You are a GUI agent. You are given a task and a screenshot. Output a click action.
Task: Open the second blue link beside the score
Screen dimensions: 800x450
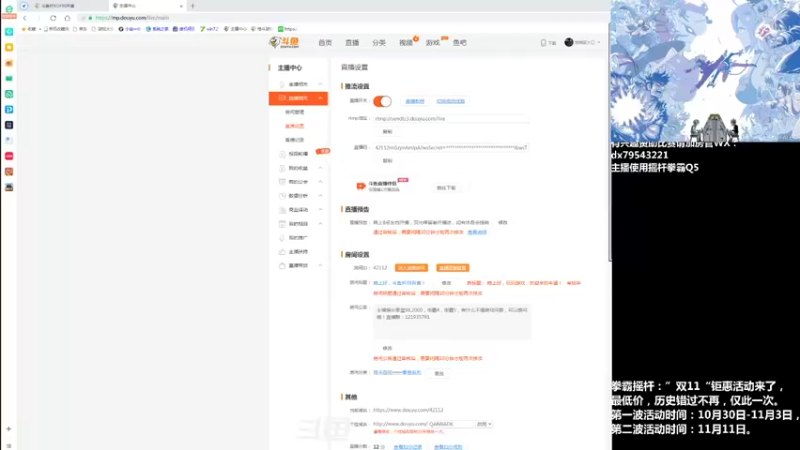pos(448,447)
